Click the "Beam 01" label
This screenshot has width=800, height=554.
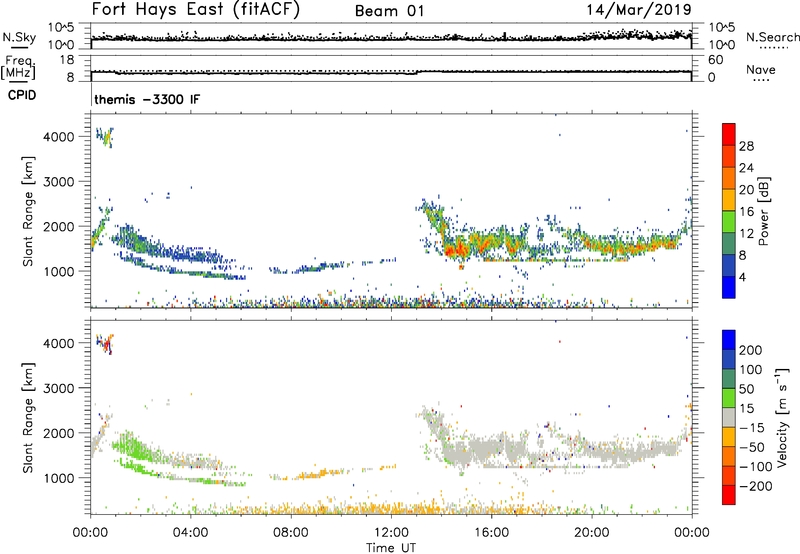(x=389, y=11)
